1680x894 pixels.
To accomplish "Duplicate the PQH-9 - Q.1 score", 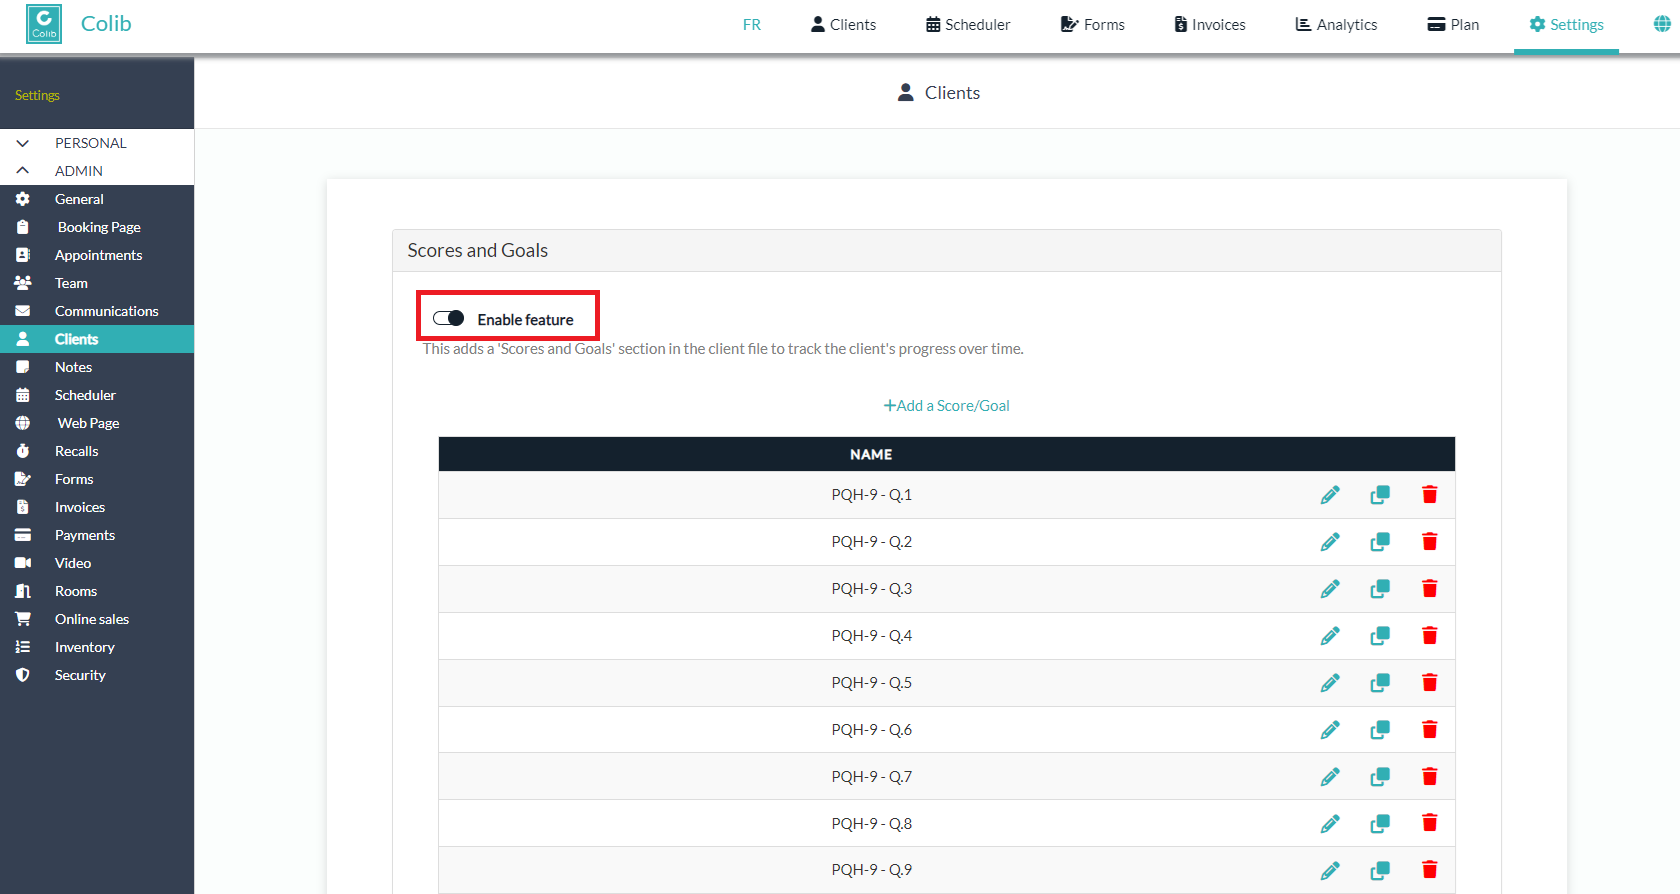I will click(x=1380, y=495).
